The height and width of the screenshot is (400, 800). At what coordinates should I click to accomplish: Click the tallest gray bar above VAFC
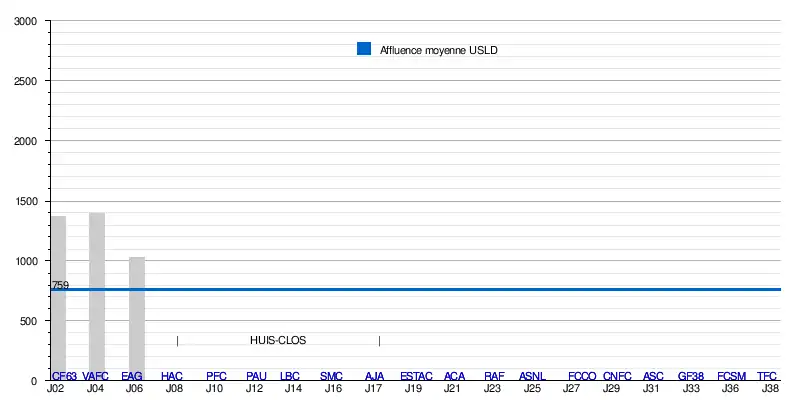point(97,290)
